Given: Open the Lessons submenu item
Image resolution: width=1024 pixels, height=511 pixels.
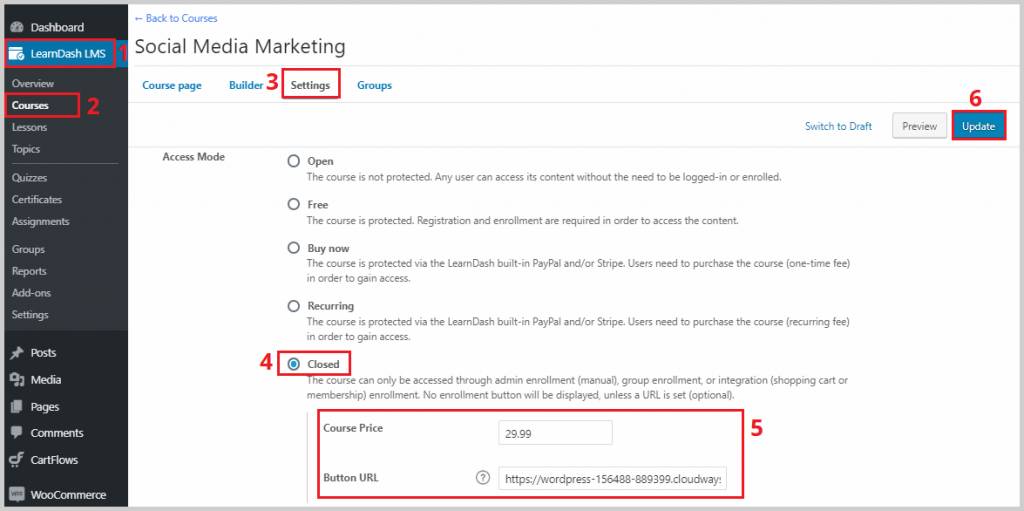Looking at the screenshot, I should (x=29, y=127).
